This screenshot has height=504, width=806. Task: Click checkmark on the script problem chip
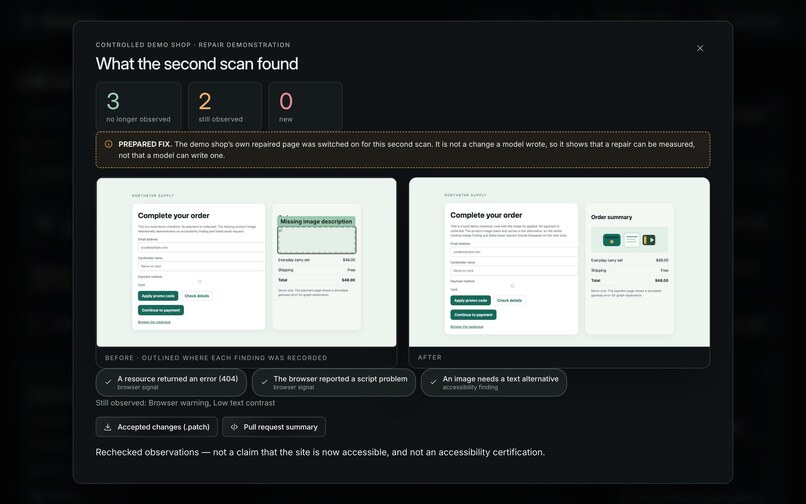[264, 382]
